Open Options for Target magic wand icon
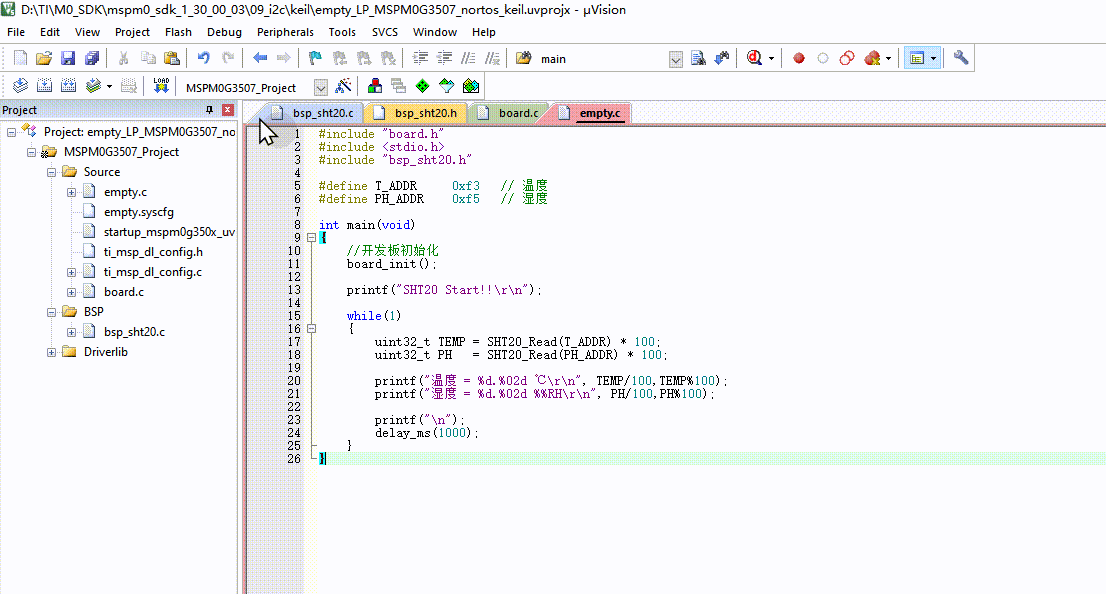1106x594 pixels. tap(344, 86)
